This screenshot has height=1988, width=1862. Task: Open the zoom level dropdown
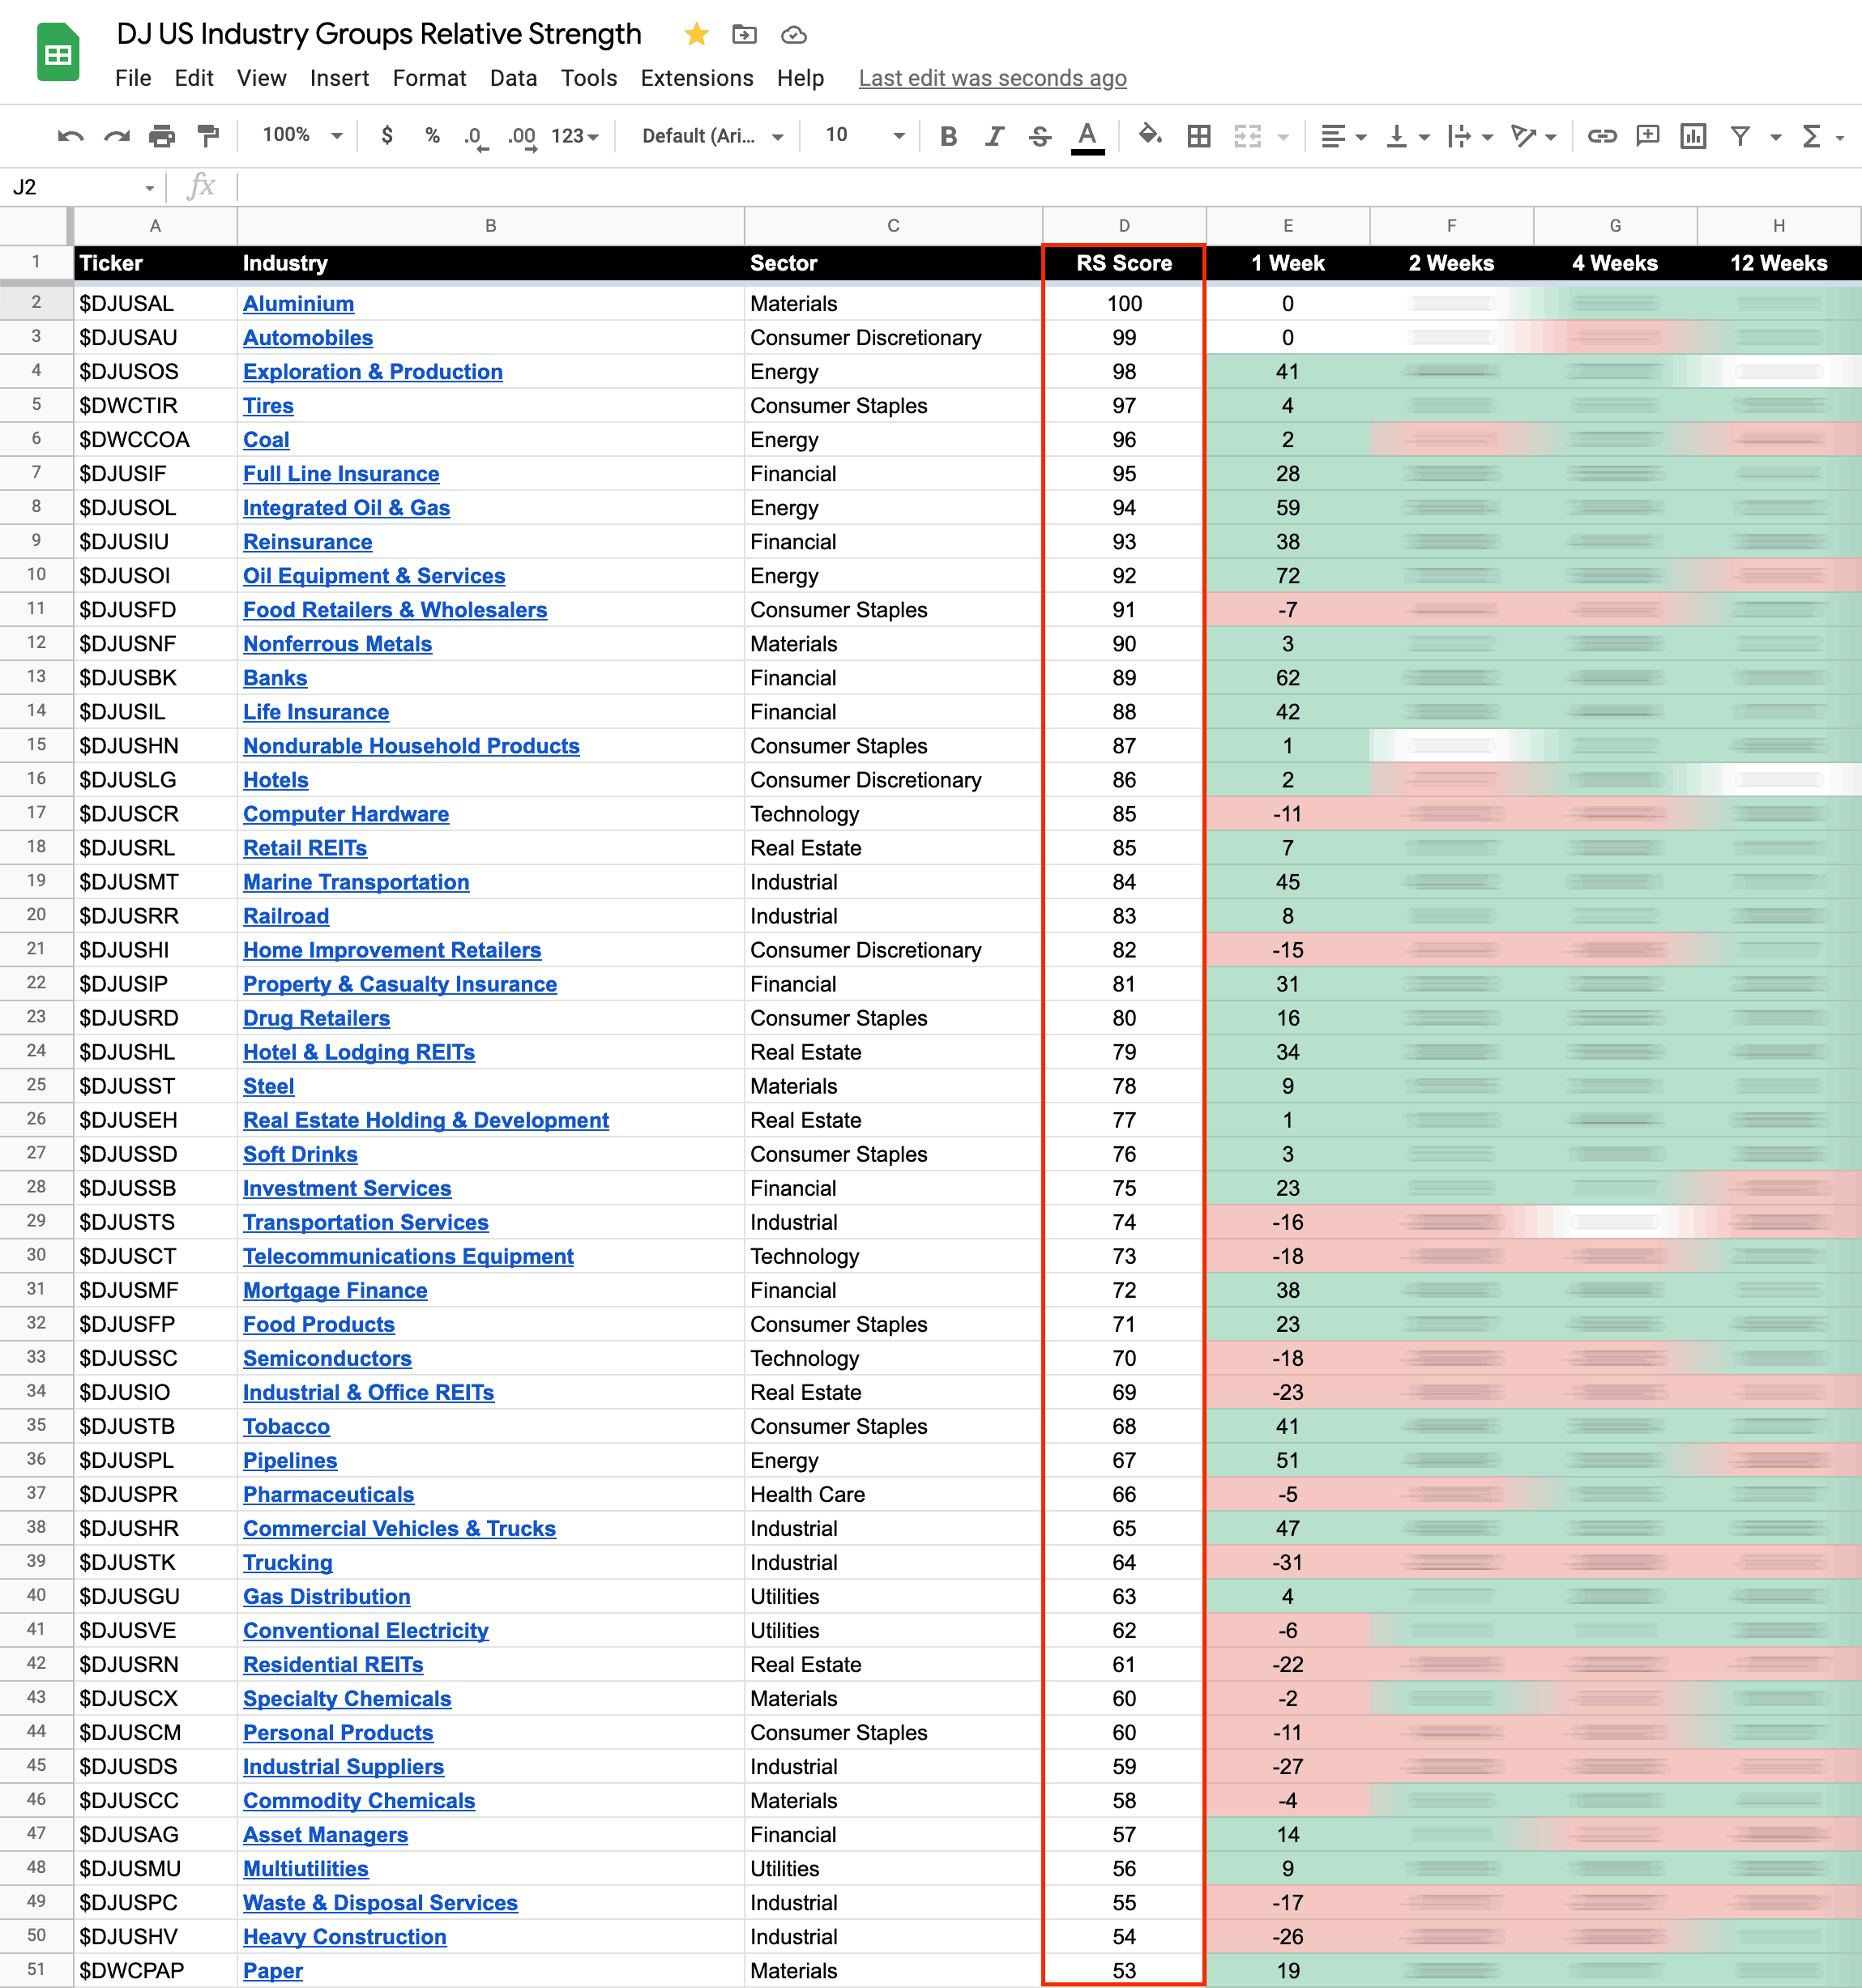pyautogui.click(x=302, y=135)
